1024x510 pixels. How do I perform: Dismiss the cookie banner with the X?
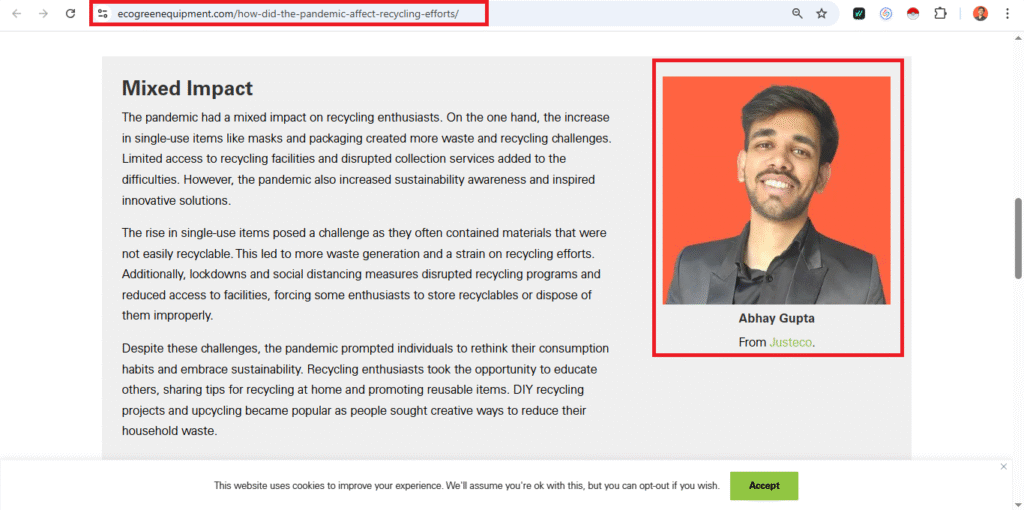pyautogui.click(x=1004, y=466)
